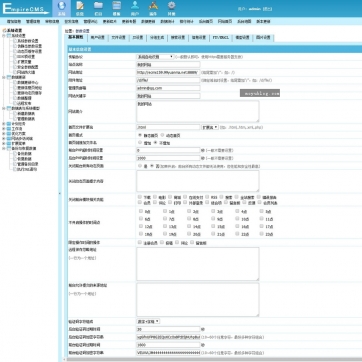Viewport: 362px width, 362px height.
Task: Click the 增加信息 shortcut link
Action: (x=14, y=21)
